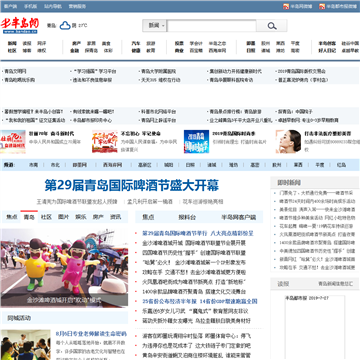Switch to the 青岛 tab above the photo
The image size is (360, 360).
coord(29,217)
